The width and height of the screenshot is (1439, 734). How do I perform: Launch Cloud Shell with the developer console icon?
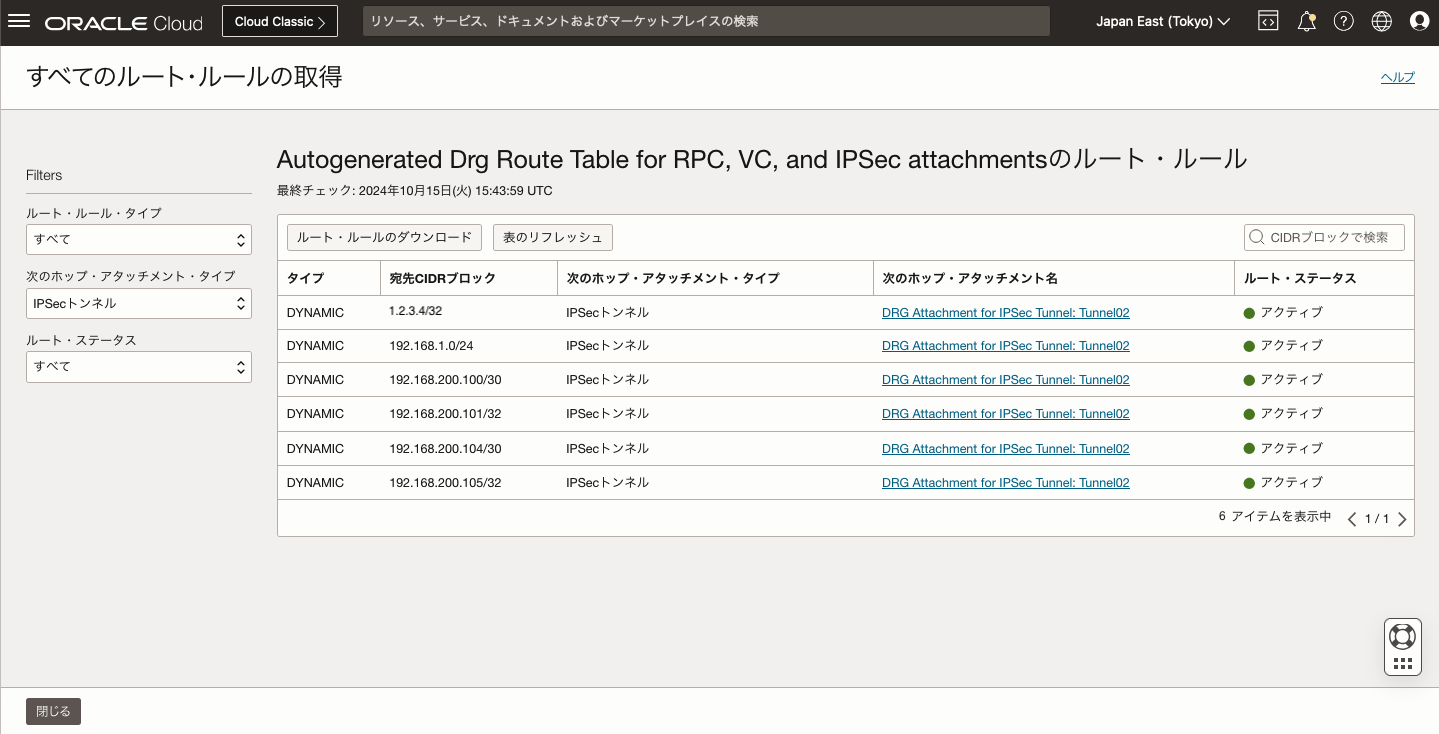pos(1267,21)
